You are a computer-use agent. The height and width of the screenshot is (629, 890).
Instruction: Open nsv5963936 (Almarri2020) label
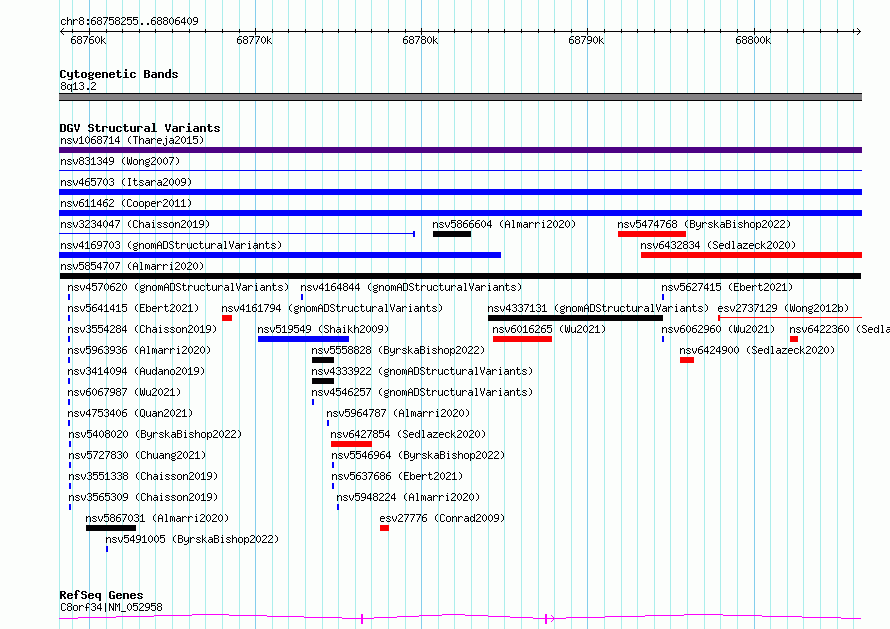point(139,350)
